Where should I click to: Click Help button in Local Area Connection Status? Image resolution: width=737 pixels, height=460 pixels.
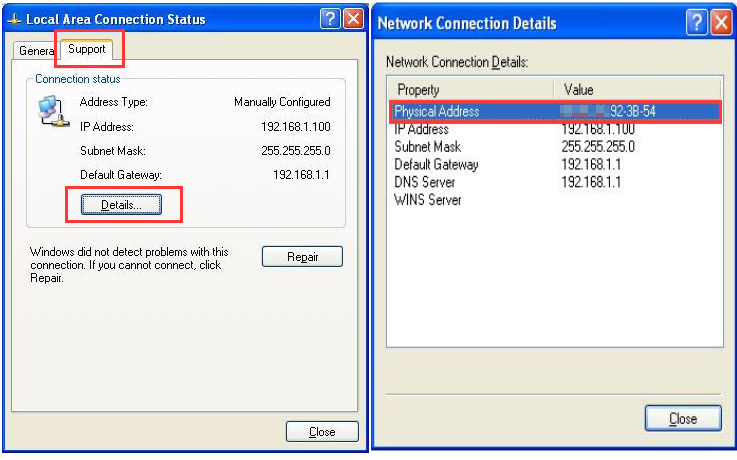[x=330, y=19]
